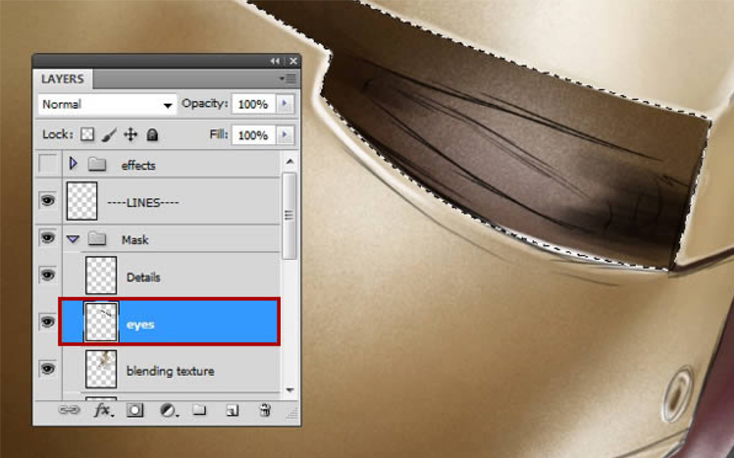Show the effects group visibility box
This screenshot has height=458, width=734.
[47, 163]
